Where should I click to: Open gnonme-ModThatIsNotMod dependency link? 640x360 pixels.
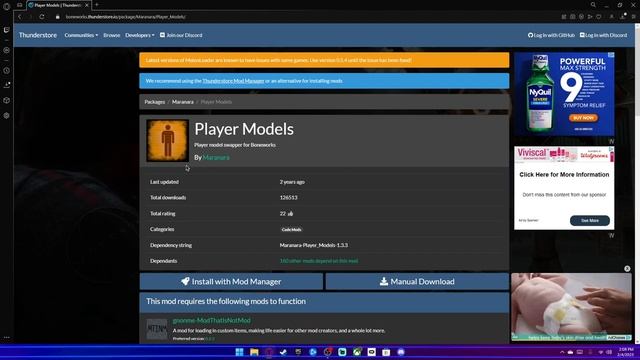pyautogui.click(x=211, y=320)
